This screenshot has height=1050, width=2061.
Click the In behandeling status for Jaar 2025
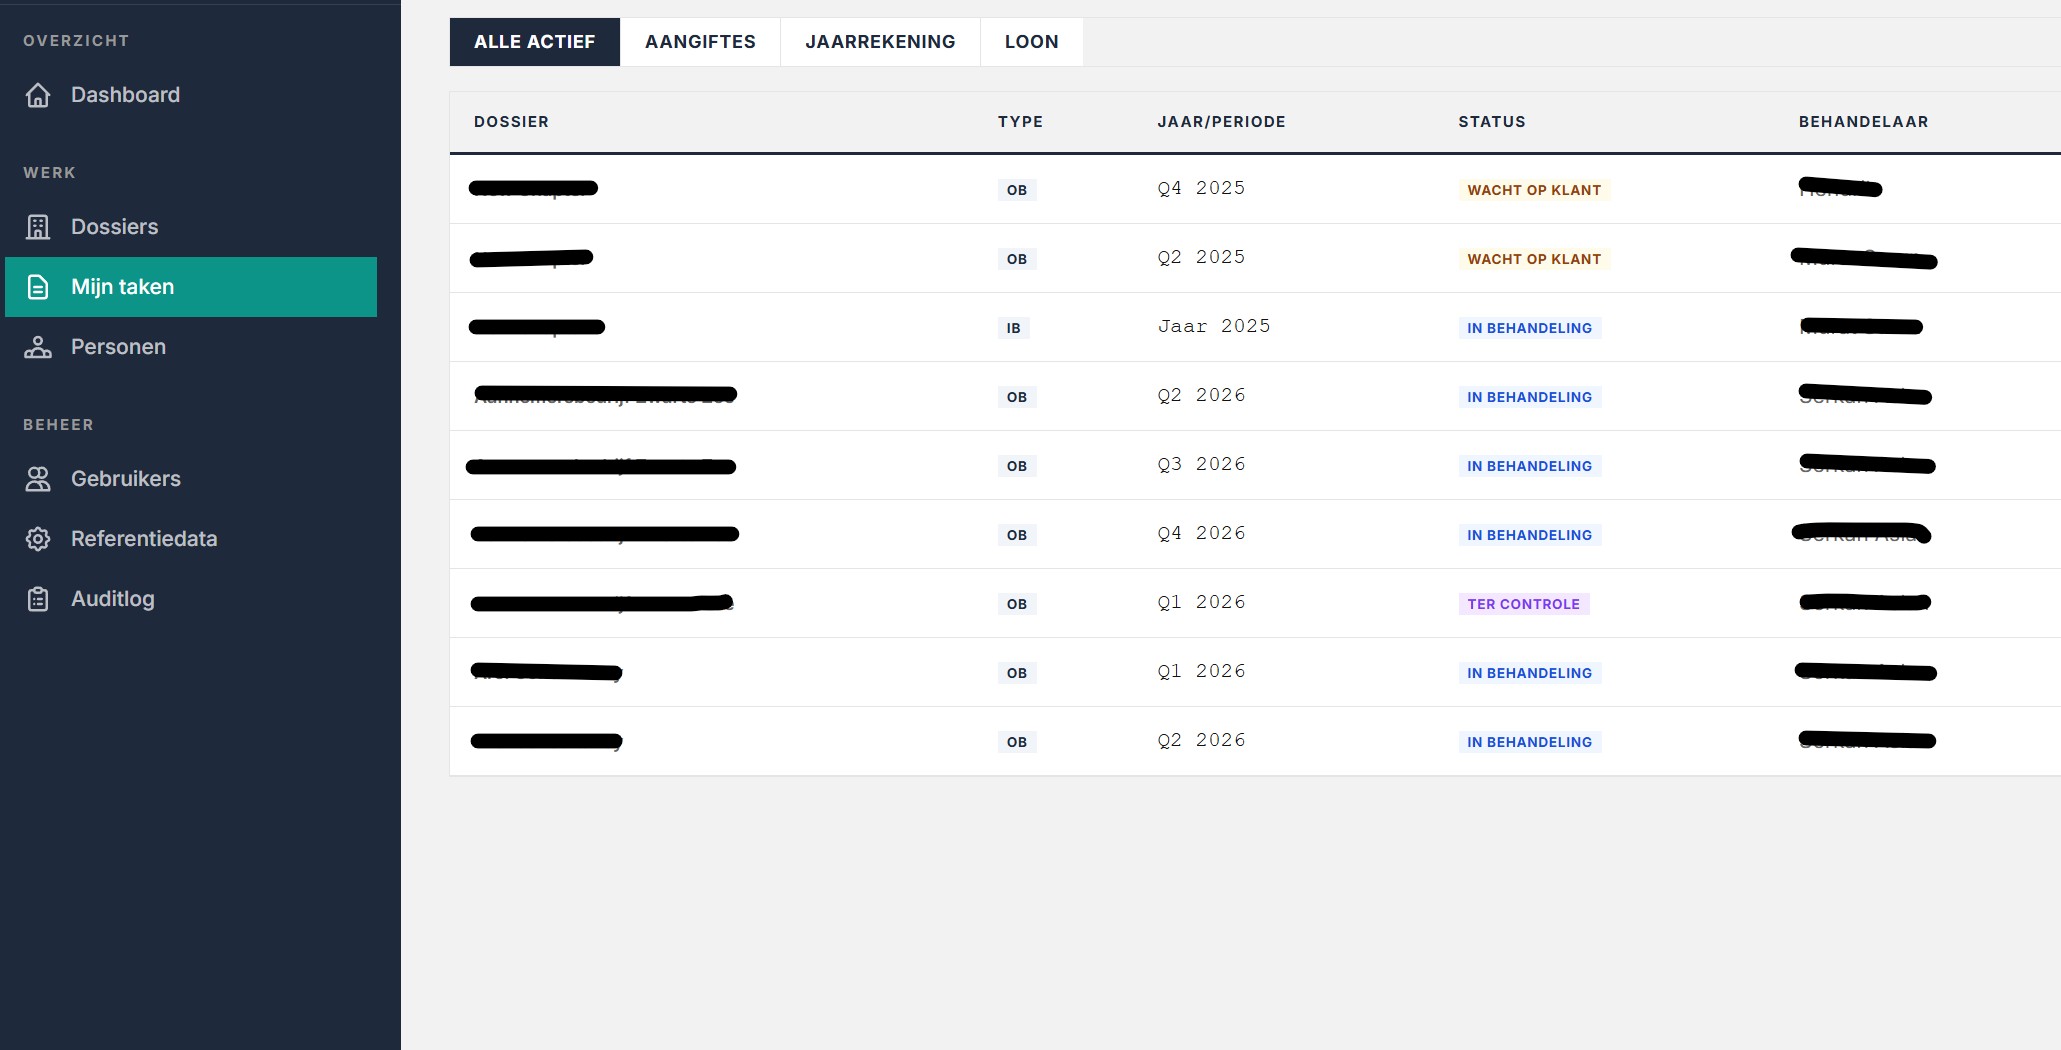1530,328
